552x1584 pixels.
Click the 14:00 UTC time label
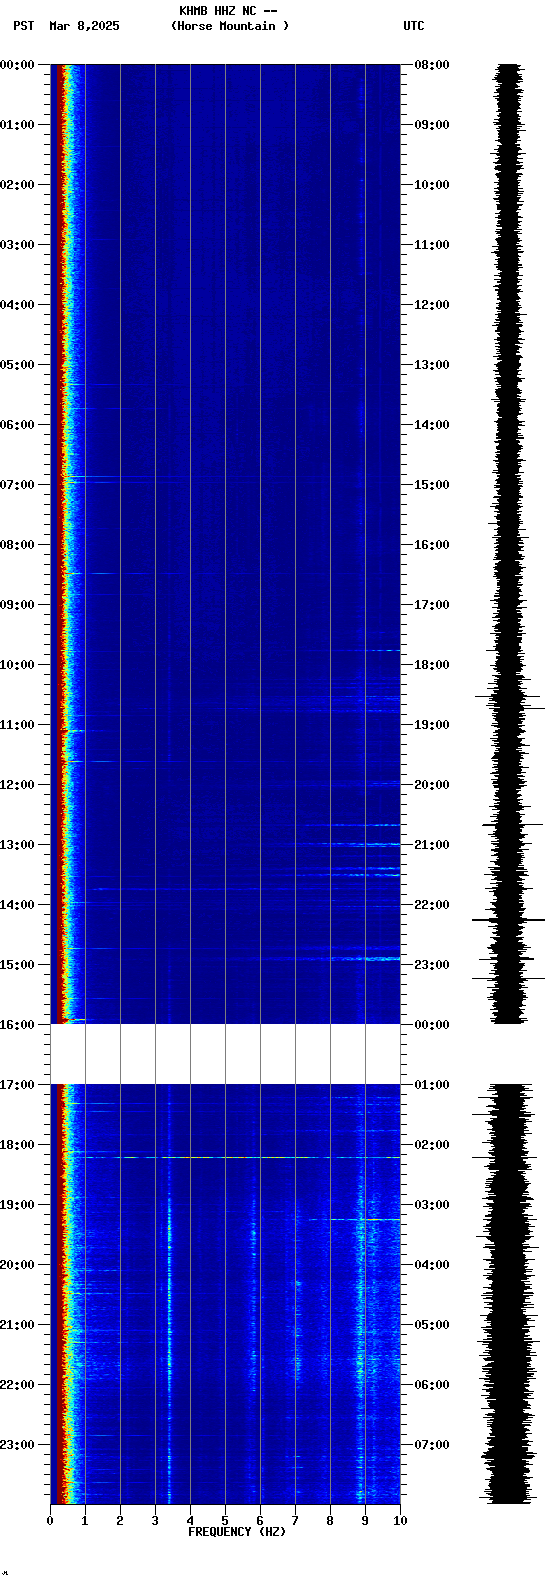(432, 425)
